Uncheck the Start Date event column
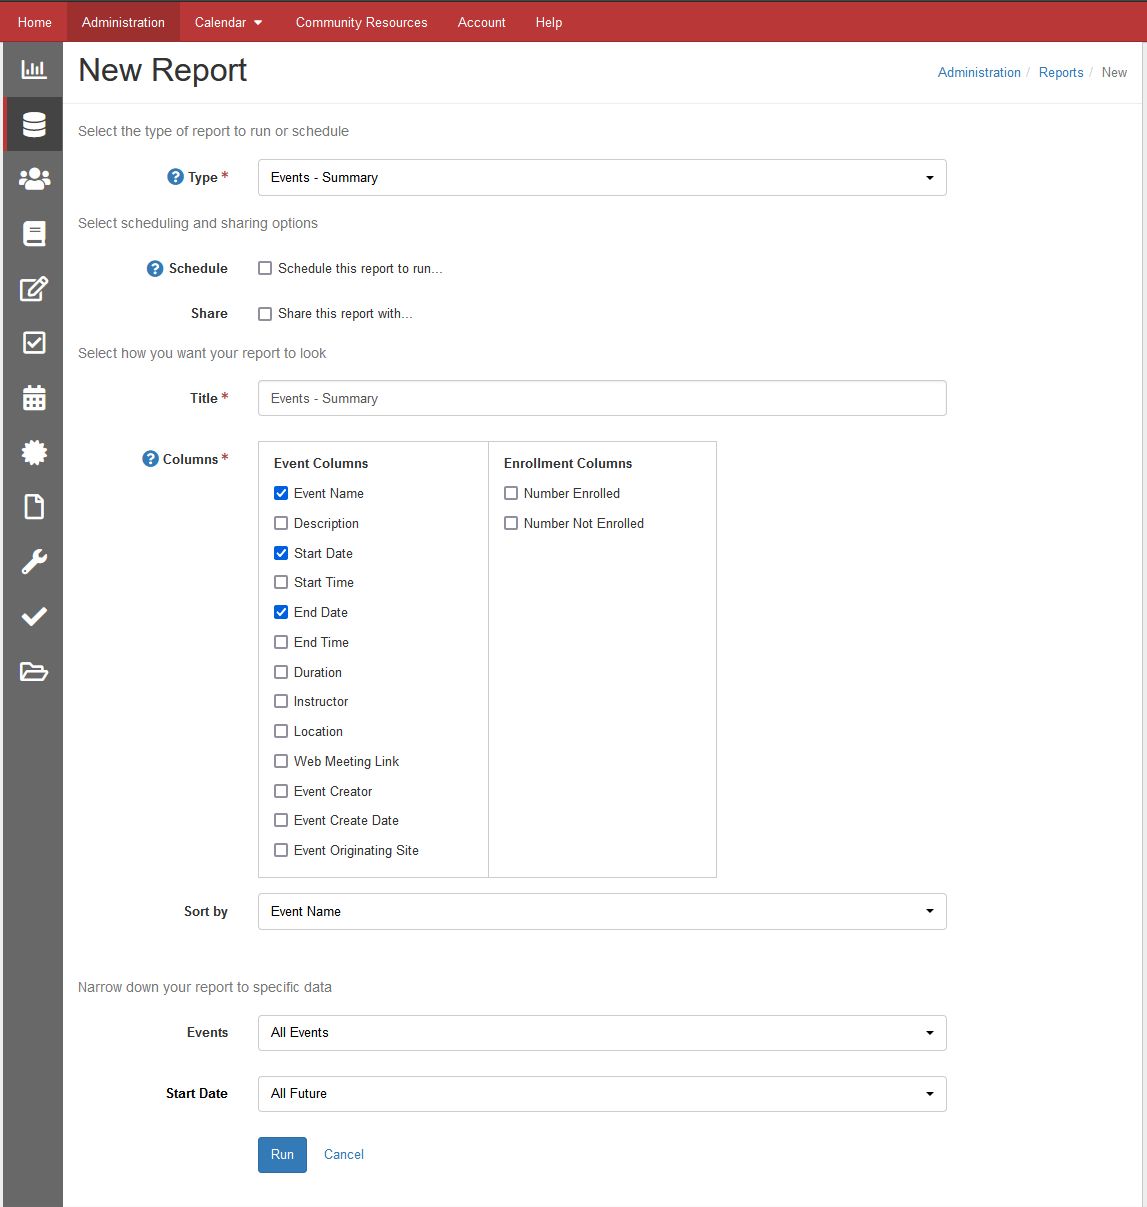The image size is (1147, 1207). click(281, 553)
